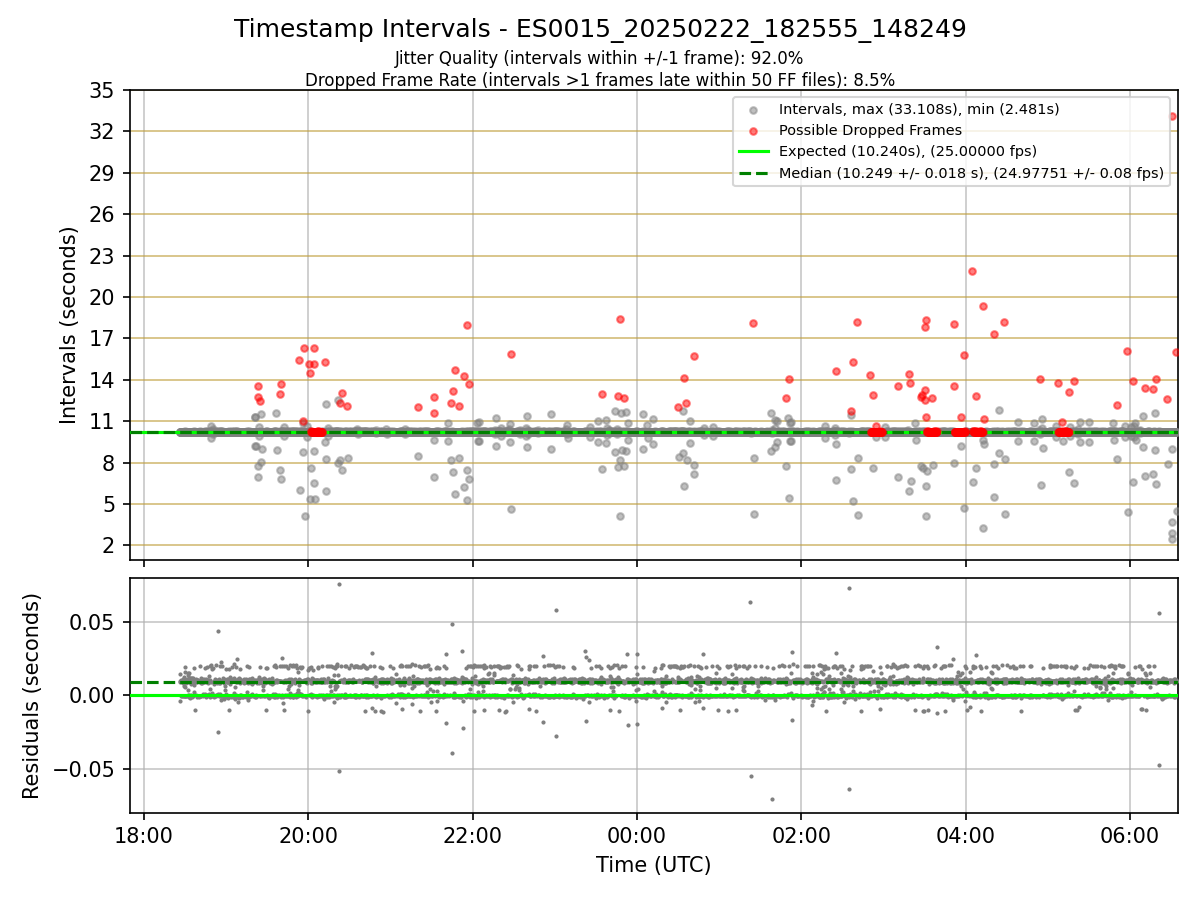This screenshot has height=900, width=1200.
Task: Click the solid green line sample in the legend
Action: tap(754, 152)
